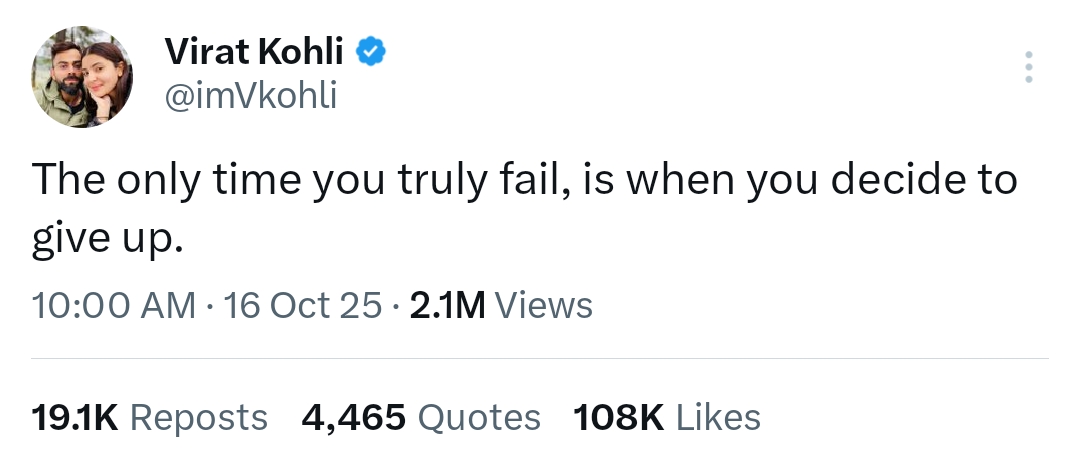Open Virat Kohli's profile picture
This screenshot has width=1080, height=460.
click(82, 77)
